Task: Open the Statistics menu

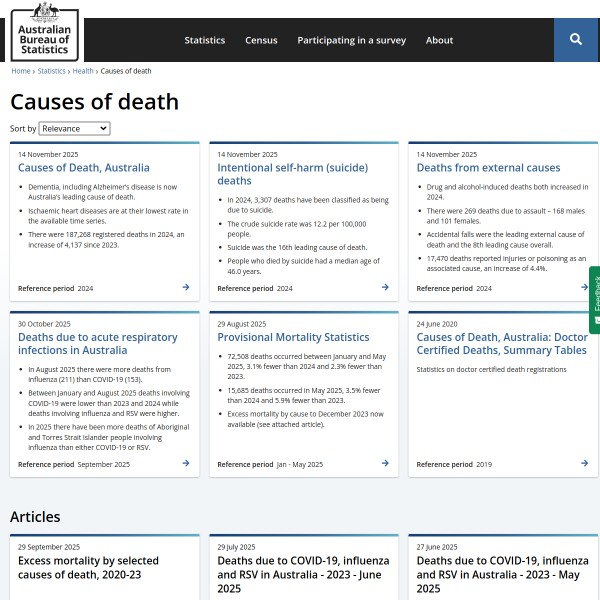Action: click(204, 40)
